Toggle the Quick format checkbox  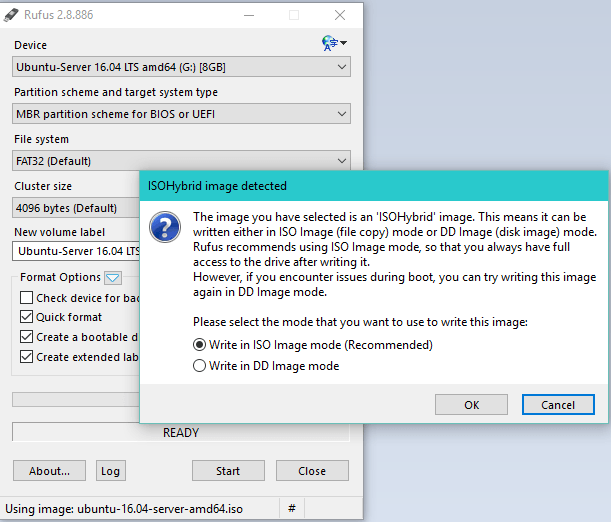[26, 316]
